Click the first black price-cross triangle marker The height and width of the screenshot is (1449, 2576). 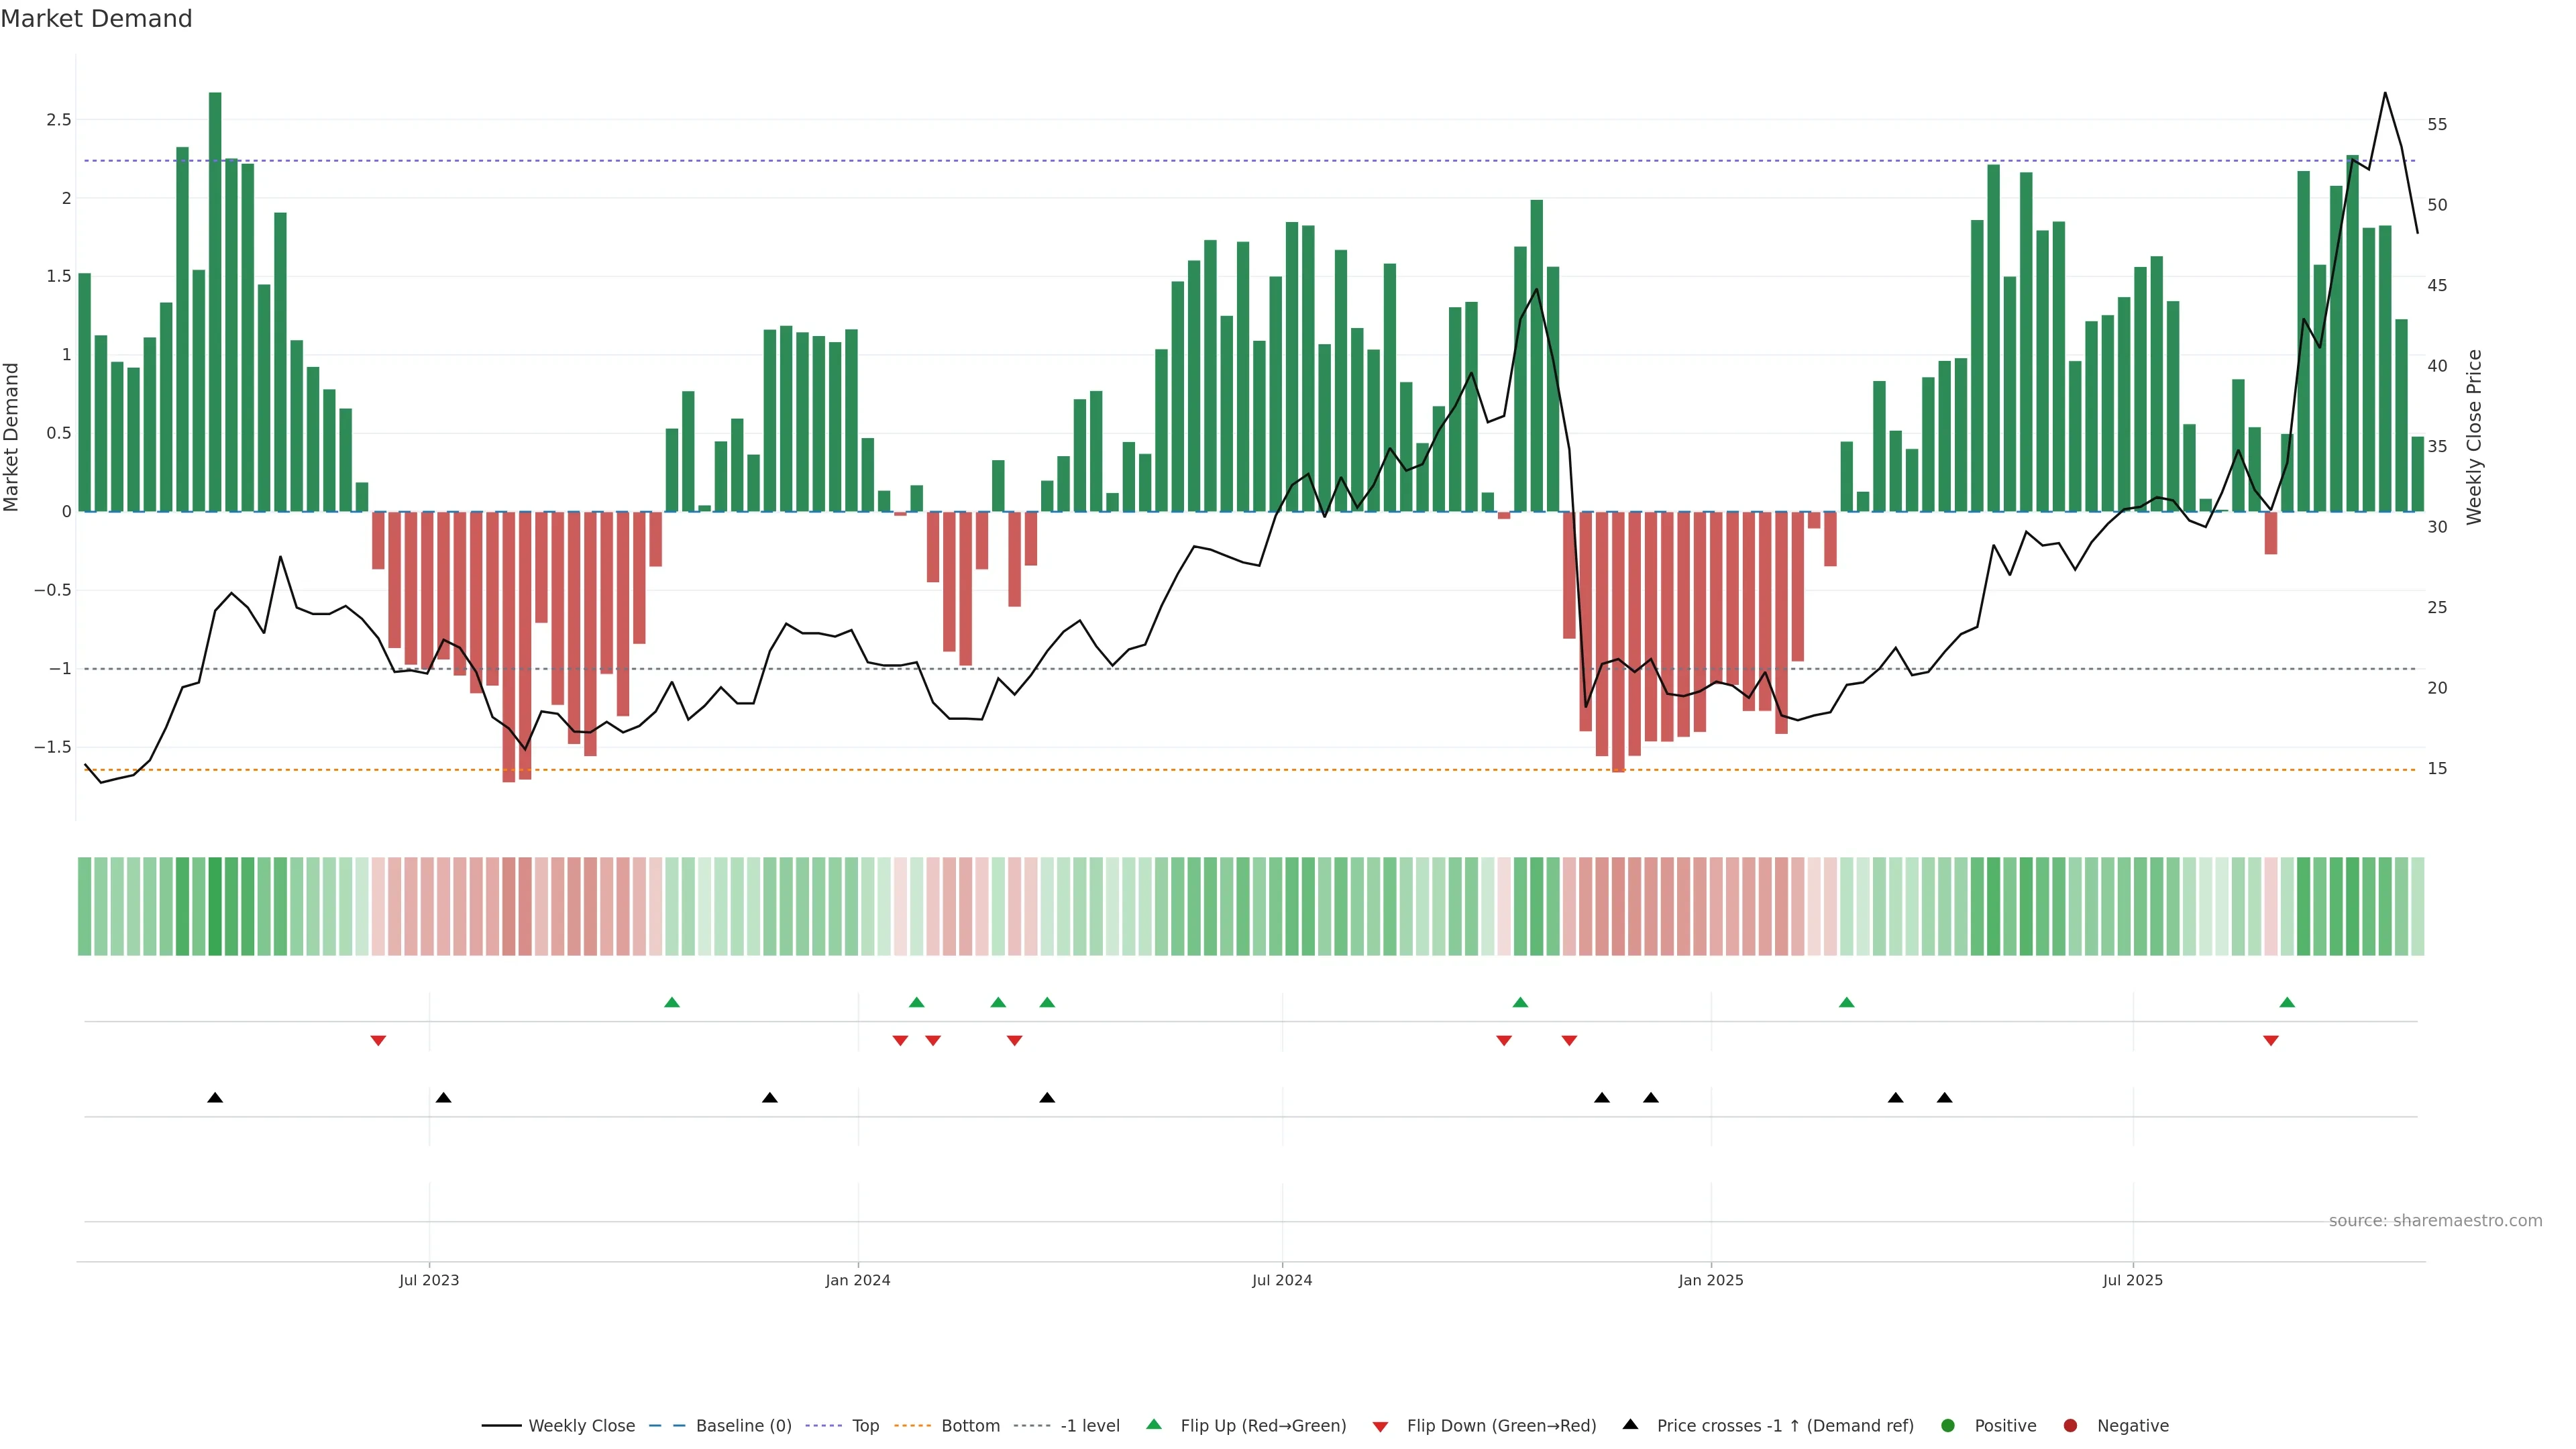tap(215, 1098)
